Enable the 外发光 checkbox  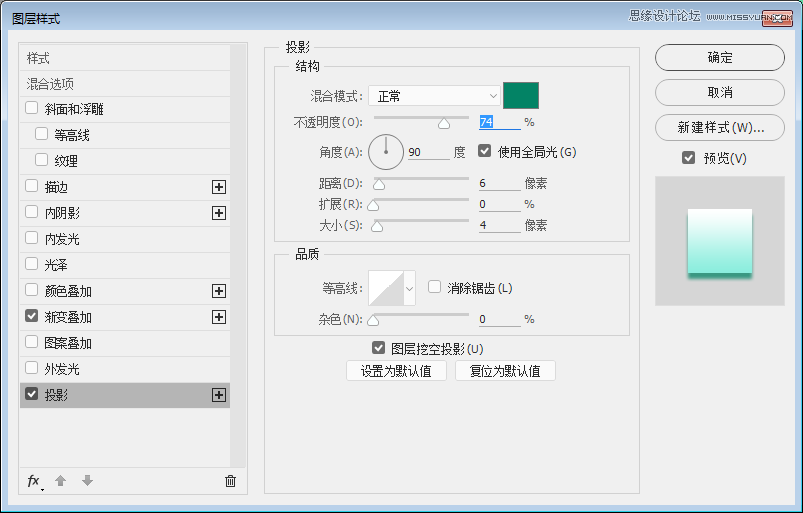pyautogui.click(x=32, y=368)
